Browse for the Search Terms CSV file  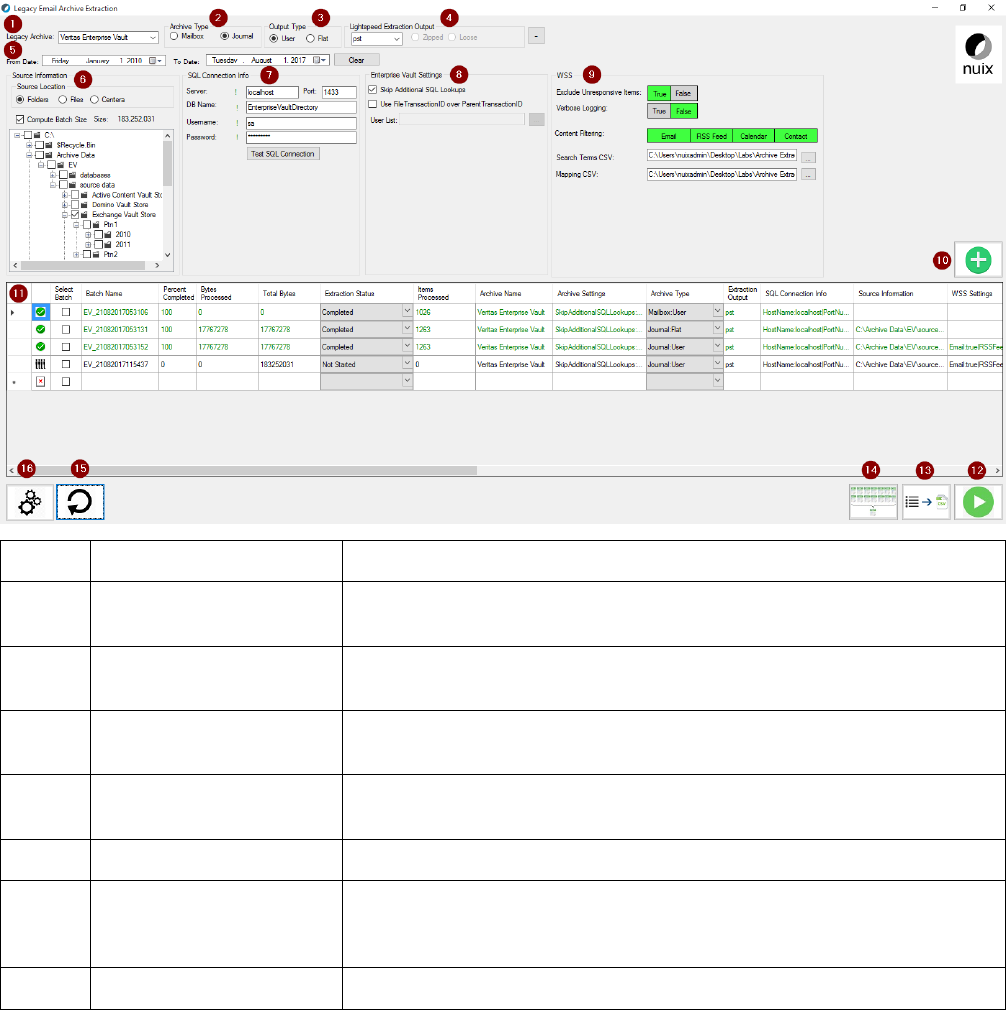(808, 157)
